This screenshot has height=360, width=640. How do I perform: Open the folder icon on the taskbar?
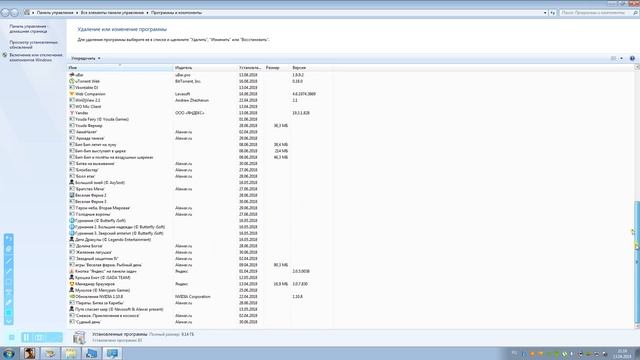(71, 353)
